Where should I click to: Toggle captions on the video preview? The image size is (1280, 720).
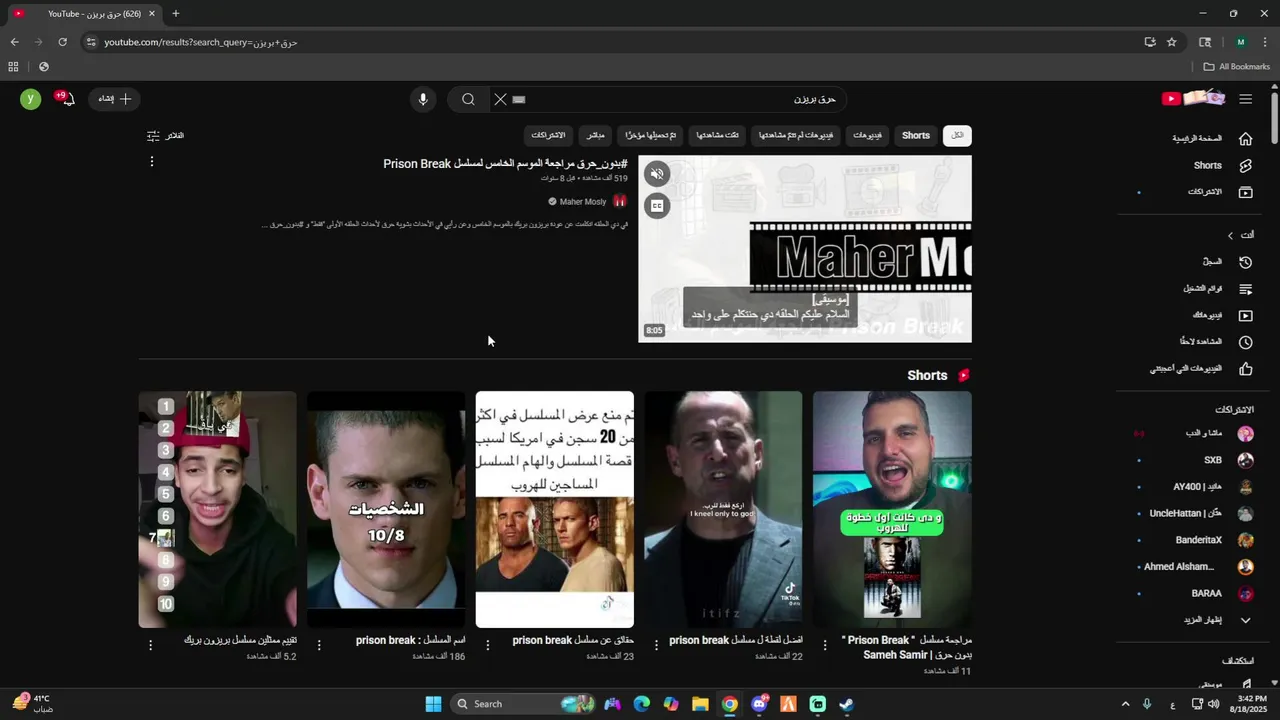[657, 206]
